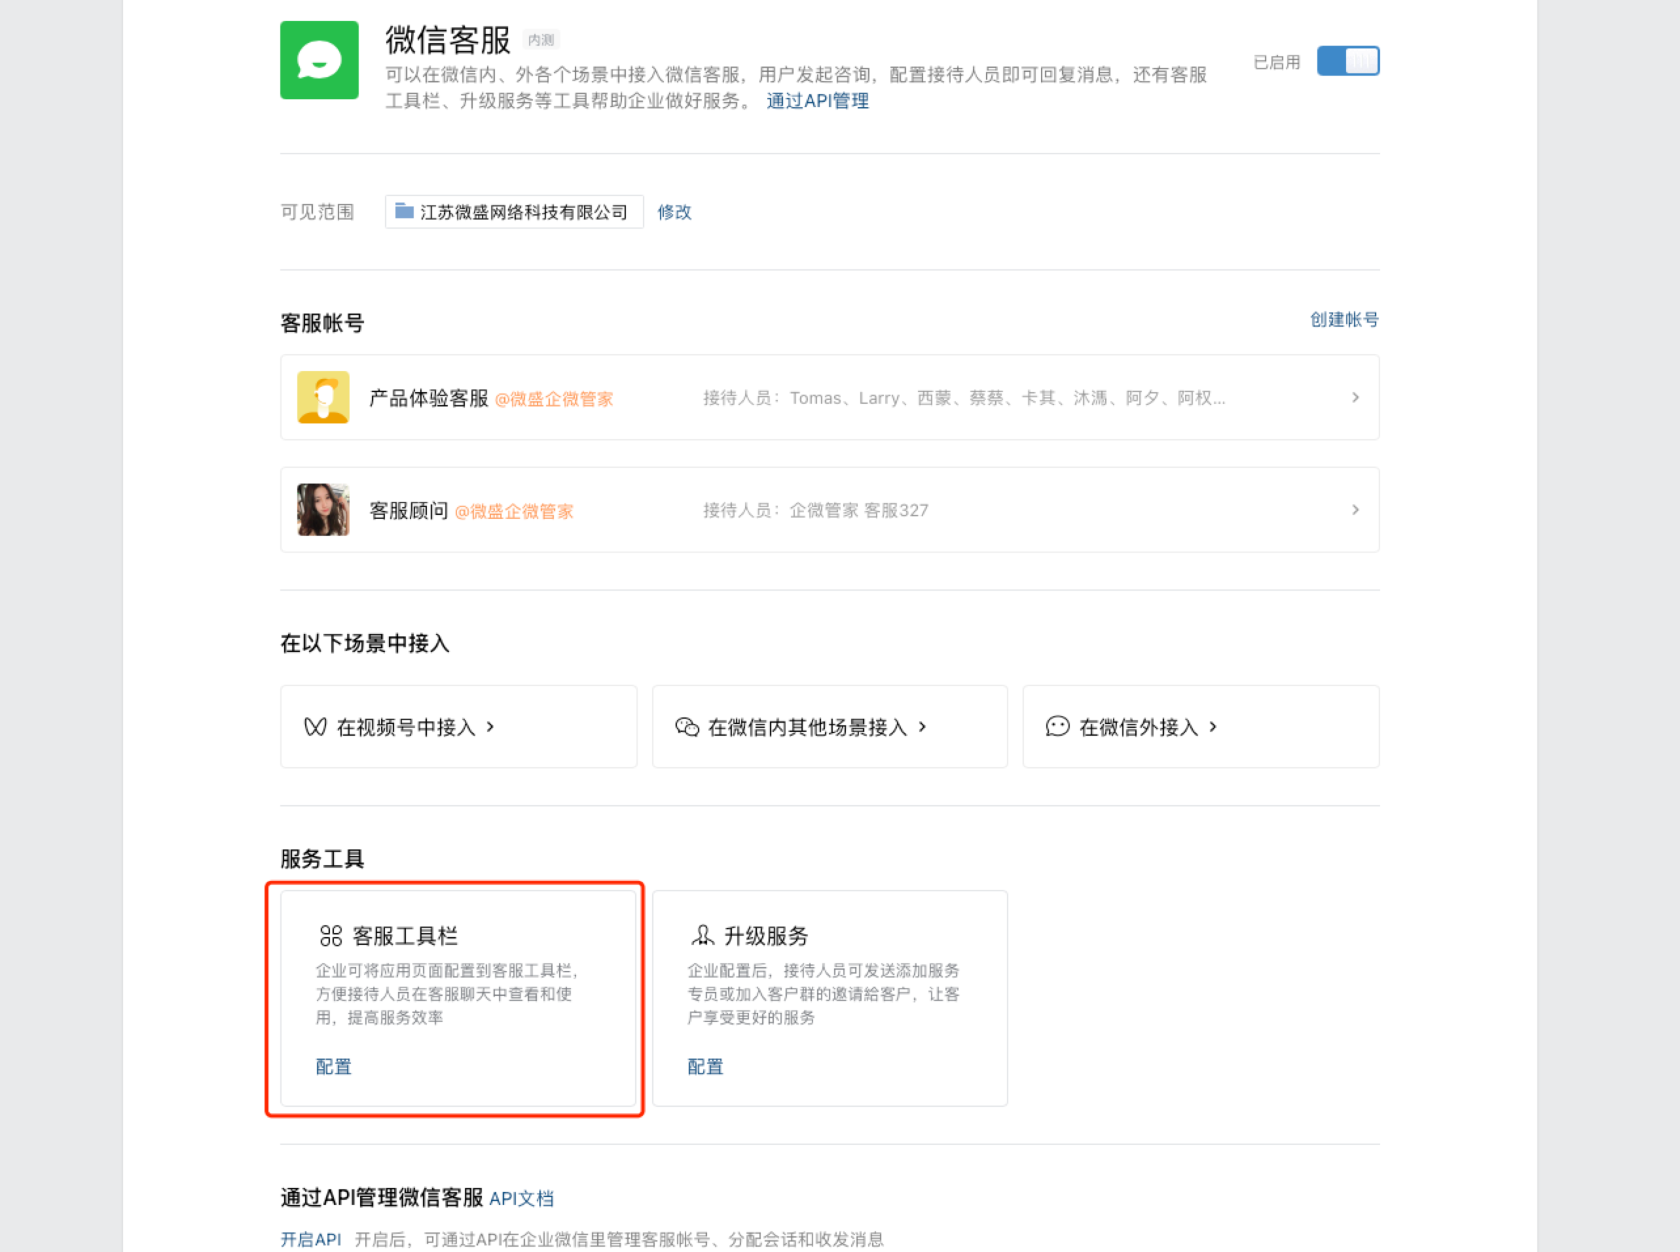Open 在微信内其他场景接入 option
The height and width of the screenshot is (1252, 1680).
pos(829,727)
